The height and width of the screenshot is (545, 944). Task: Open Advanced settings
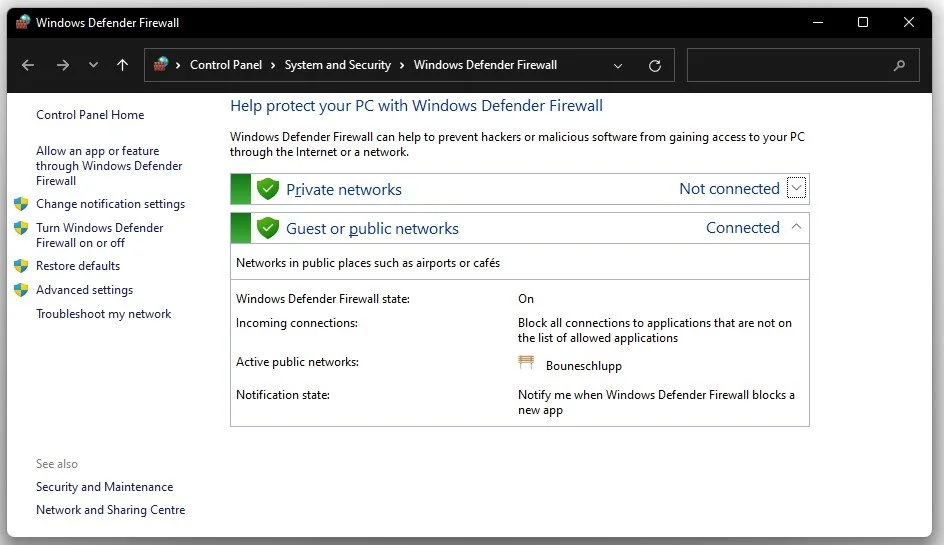pyautogui.click(x=84, y=290)
